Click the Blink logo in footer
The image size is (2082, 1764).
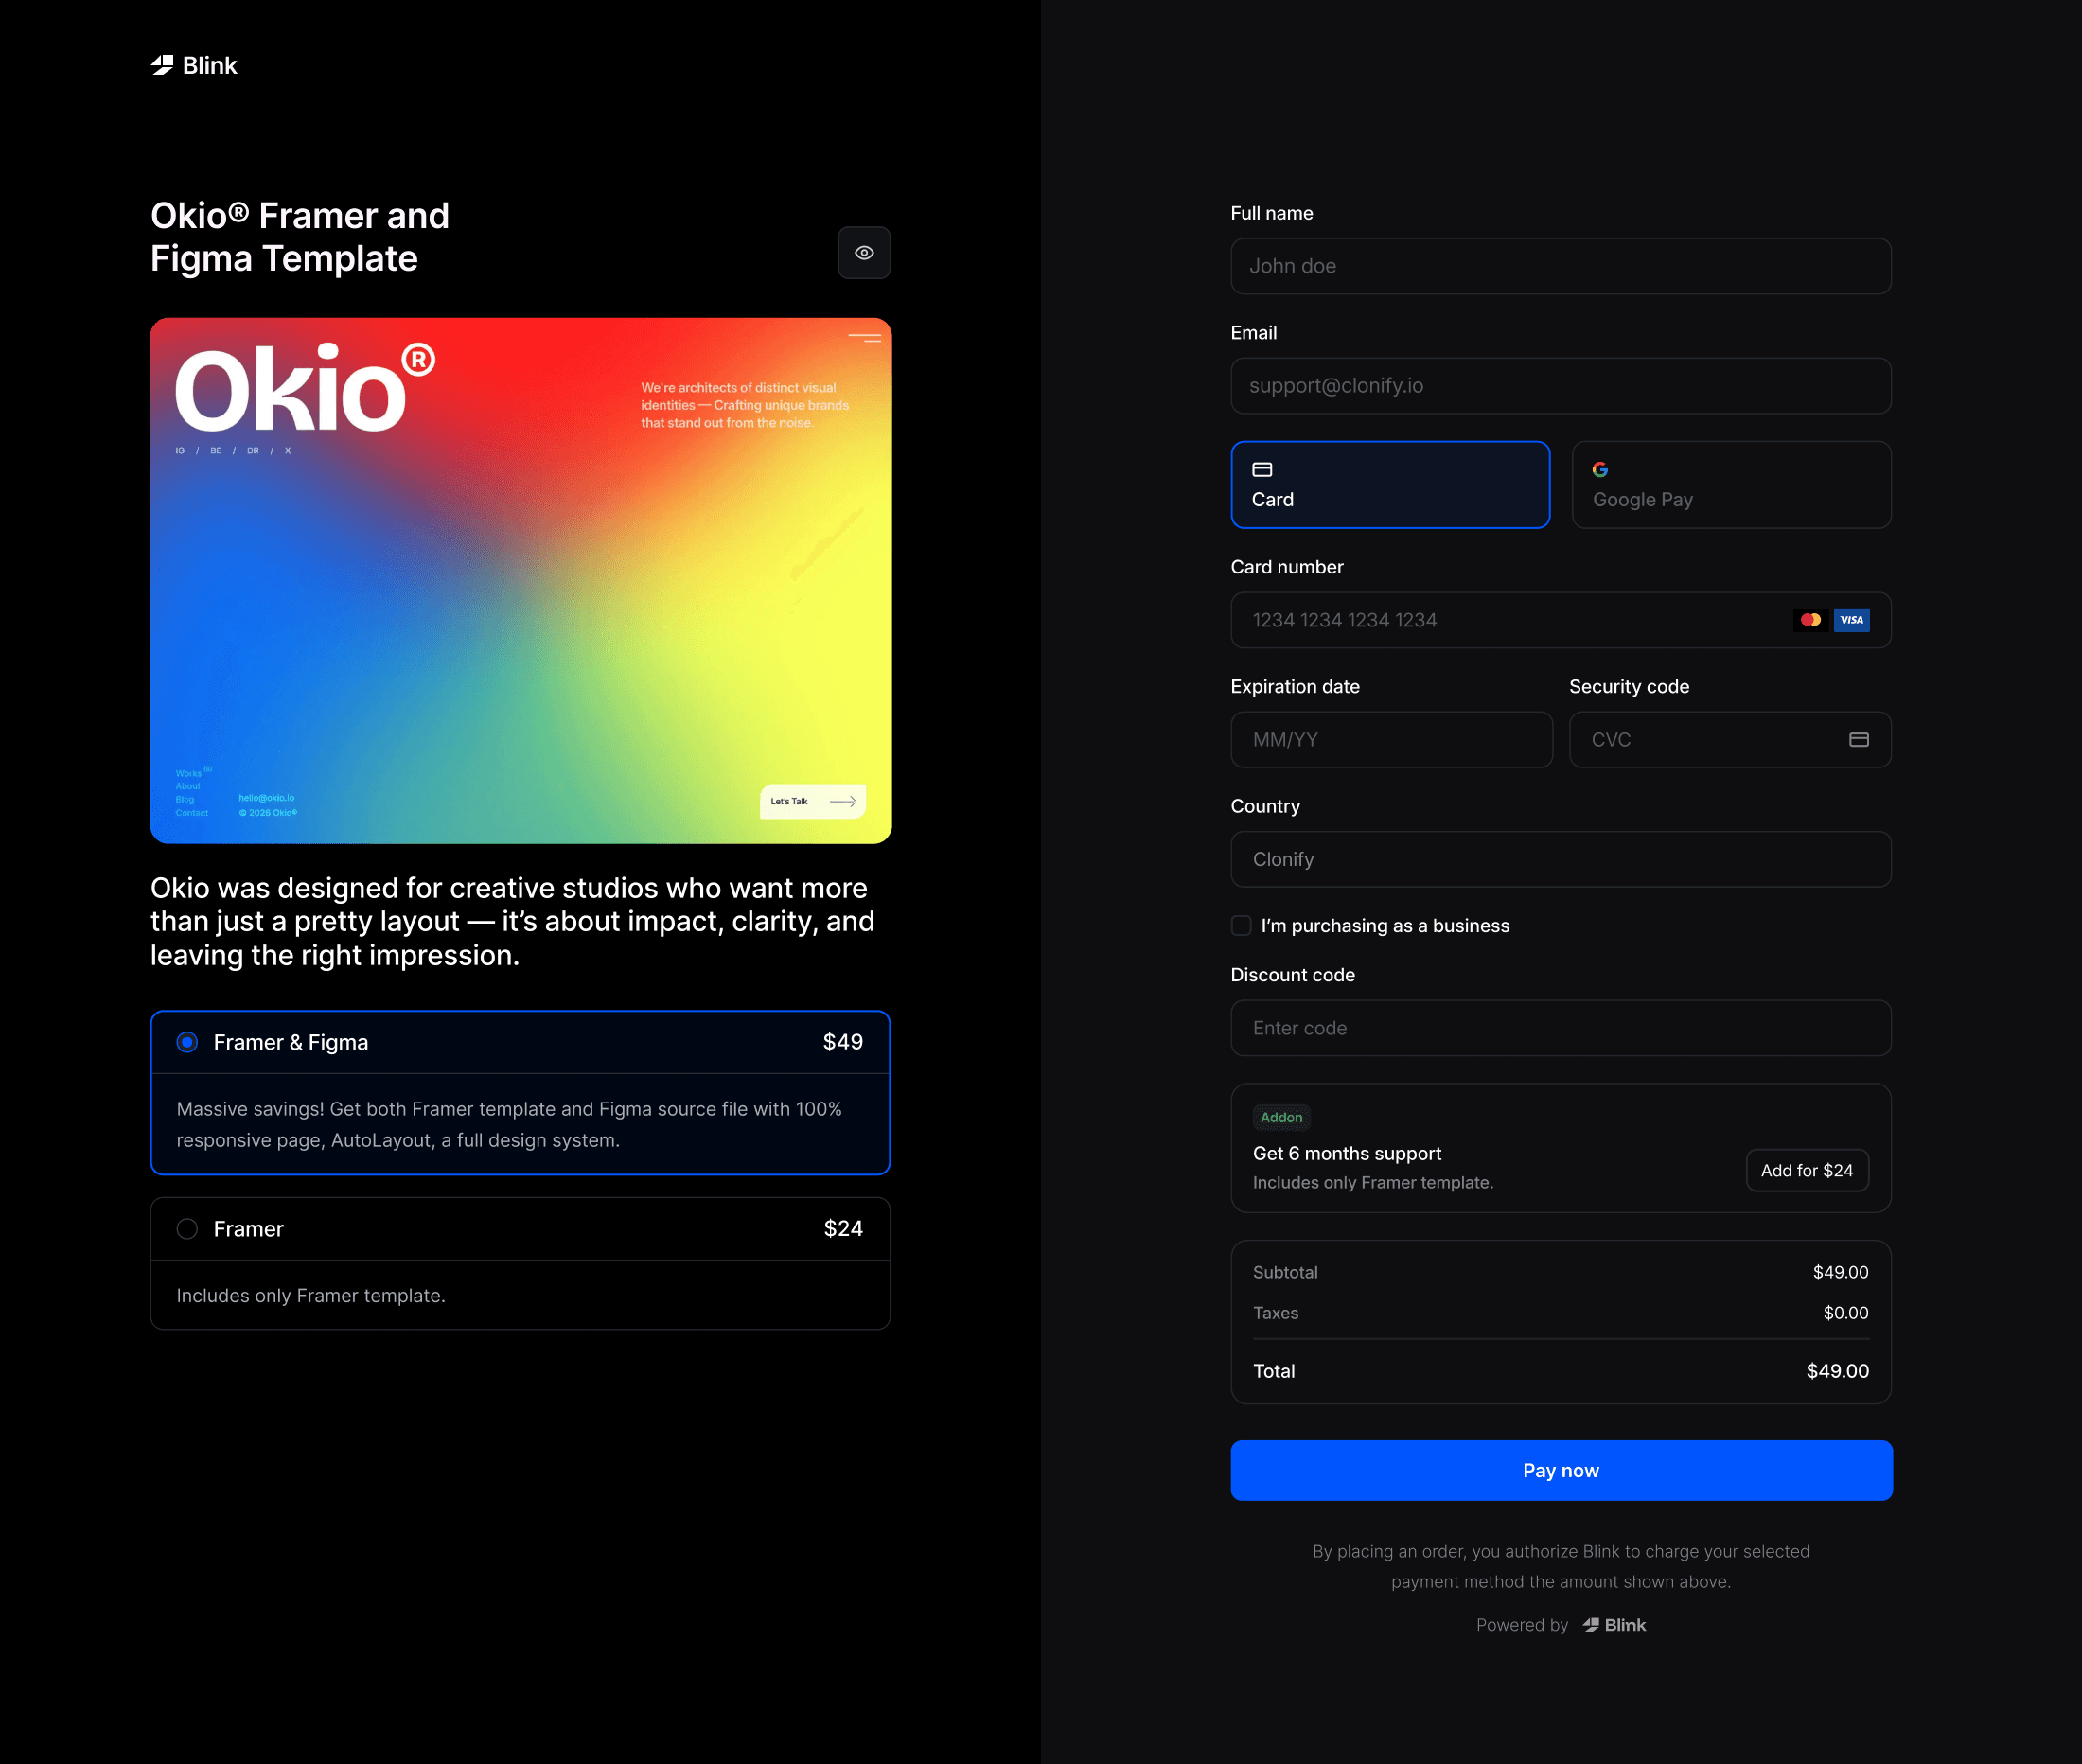(1614, 1625)
